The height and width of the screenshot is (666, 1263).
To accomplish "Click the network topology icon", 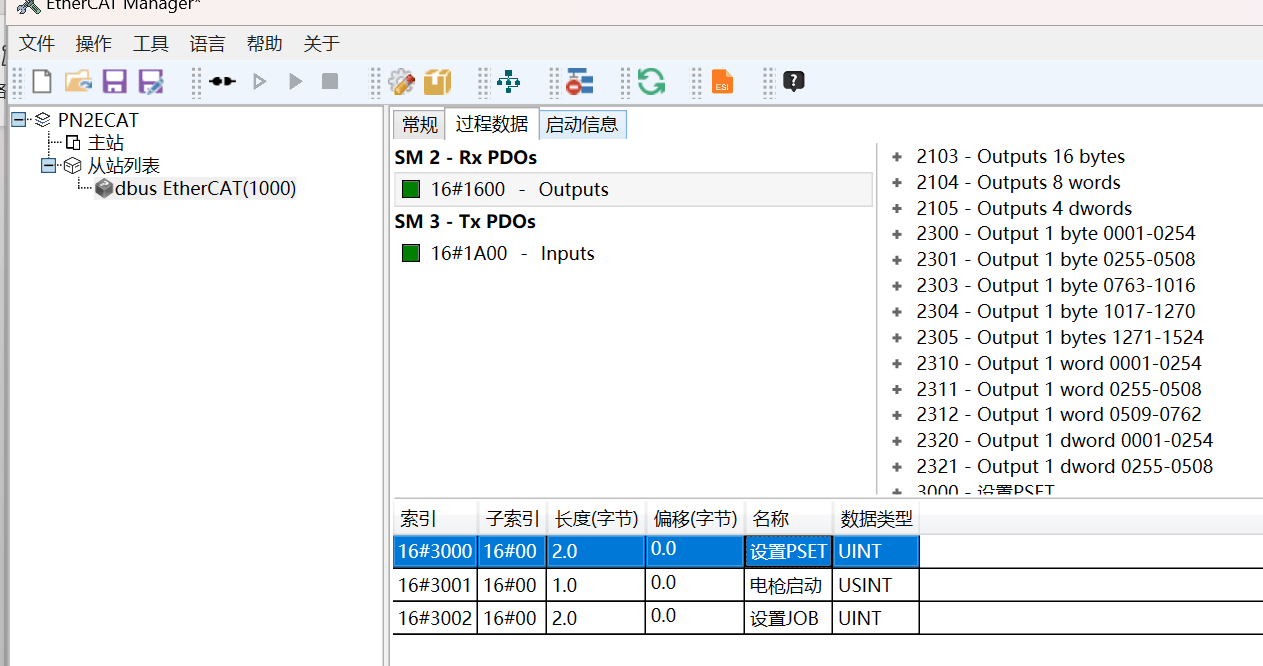I will pos(508,81).
